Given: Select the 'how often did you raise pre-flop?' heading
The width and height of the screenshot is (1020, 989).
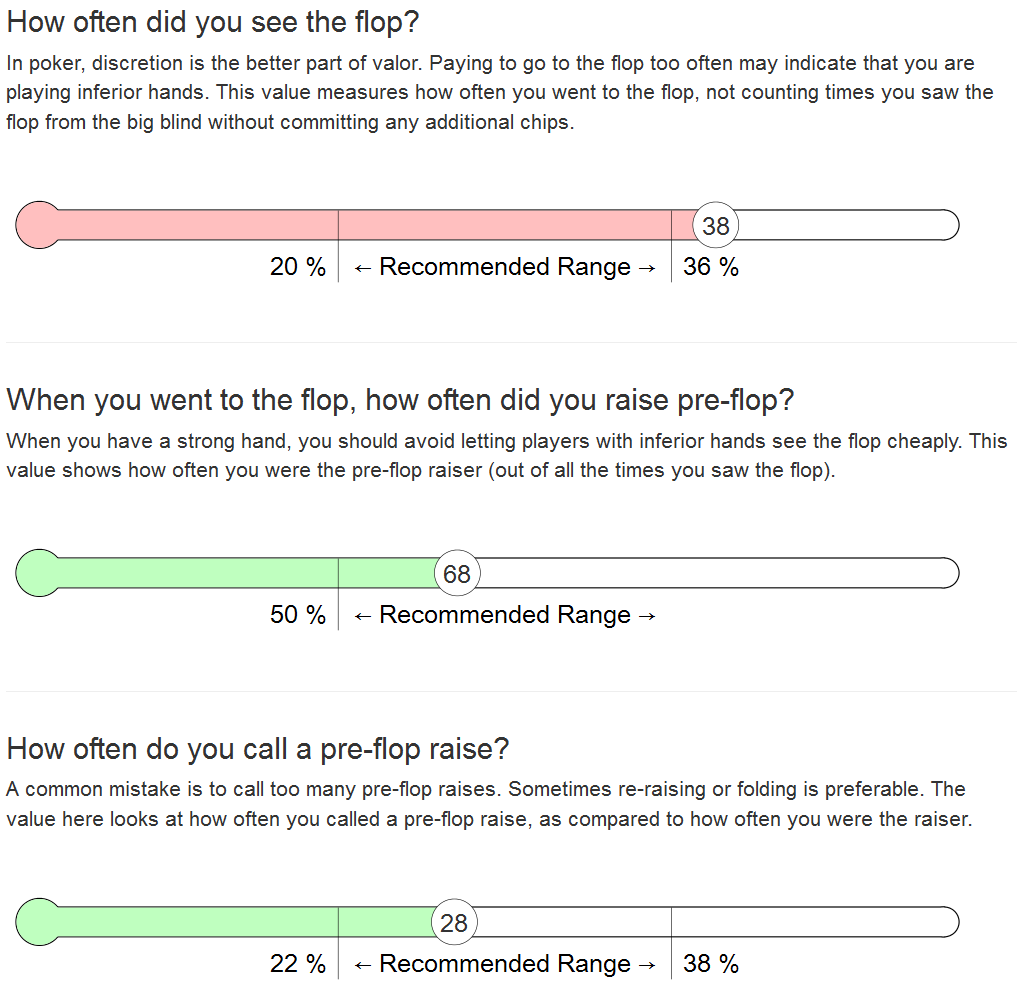Looking at the screenshot, I should click(x=400, y=400).
